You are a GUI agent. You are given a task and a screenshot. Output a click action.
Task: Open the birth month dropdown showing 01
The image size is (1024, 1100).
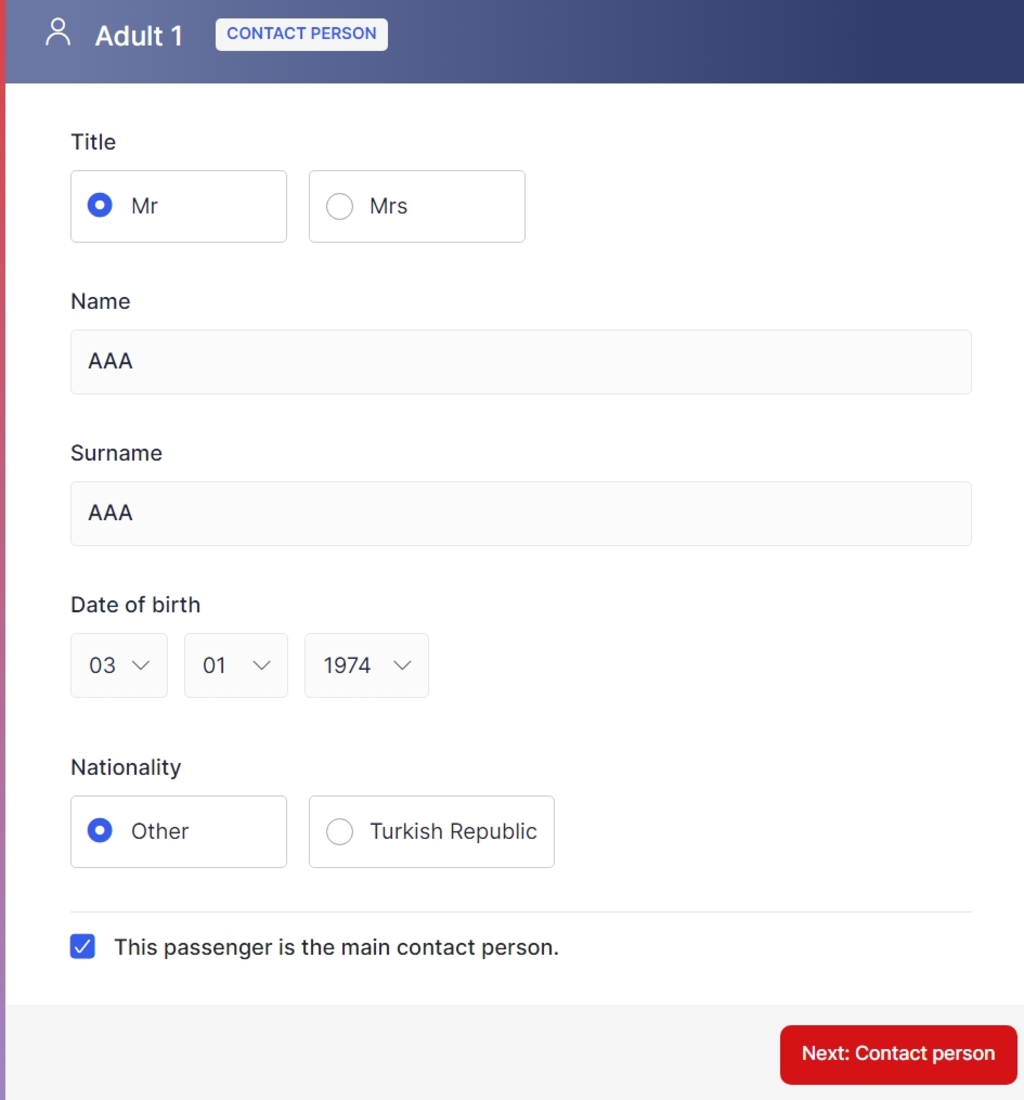[x=236, y=665]
